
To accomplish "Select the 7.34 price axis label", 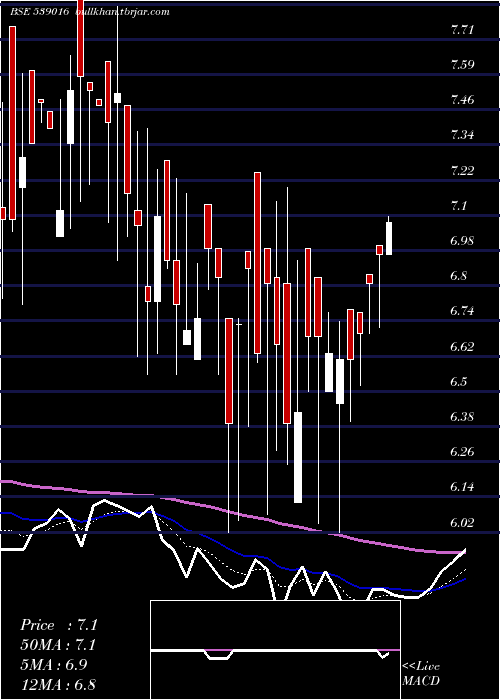I will [x=461, y=135].
